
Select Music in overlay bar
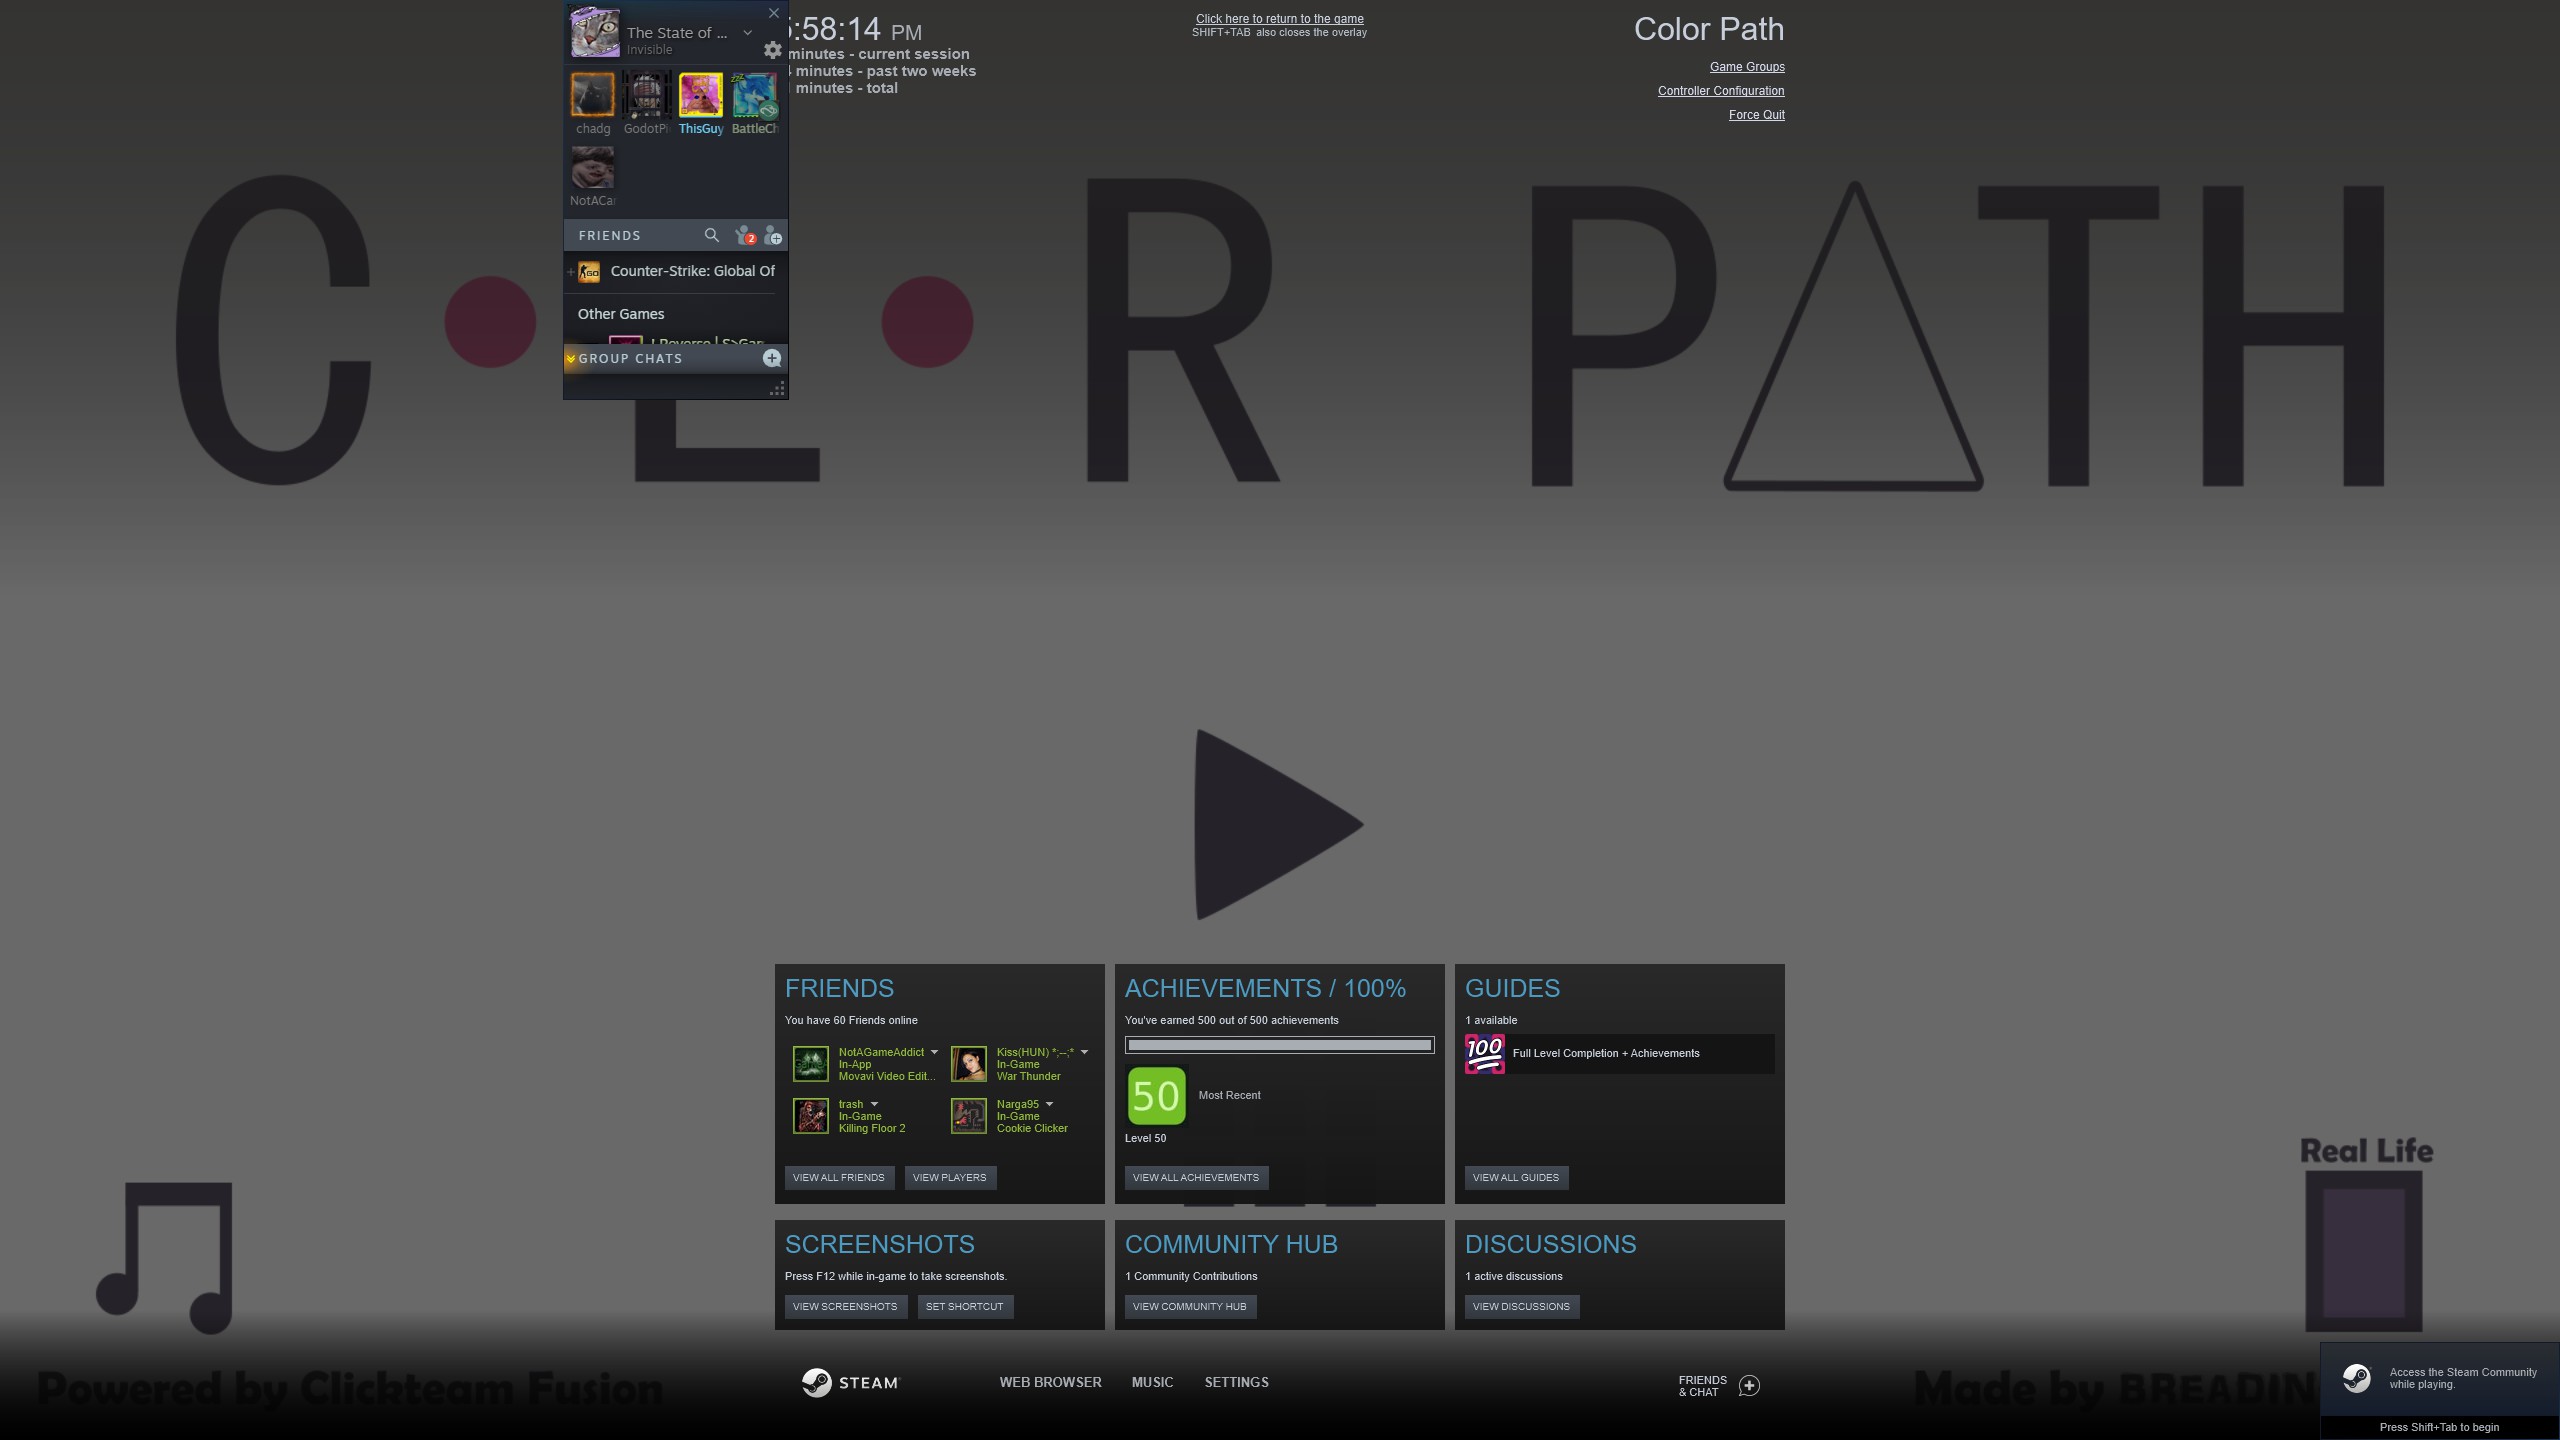tap(1152, 1382)
